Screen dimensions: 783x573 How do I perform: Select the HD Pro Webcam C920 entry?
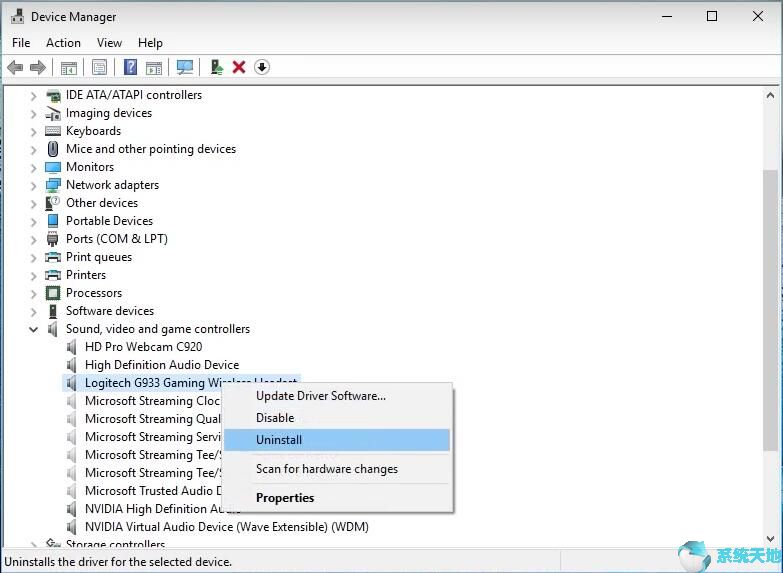tap(143, 347)
